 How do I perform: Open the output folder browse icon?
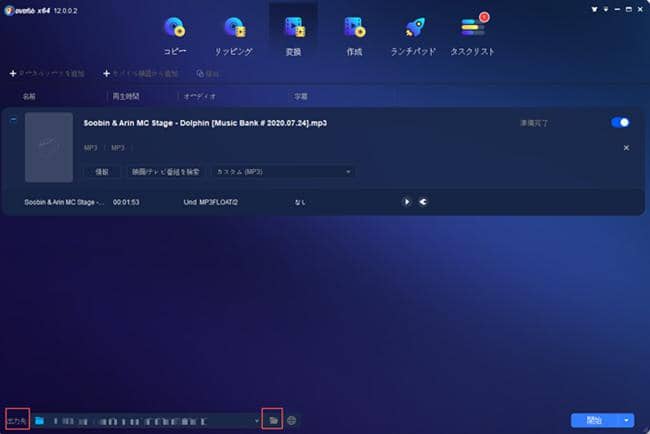tap(273, 420)
